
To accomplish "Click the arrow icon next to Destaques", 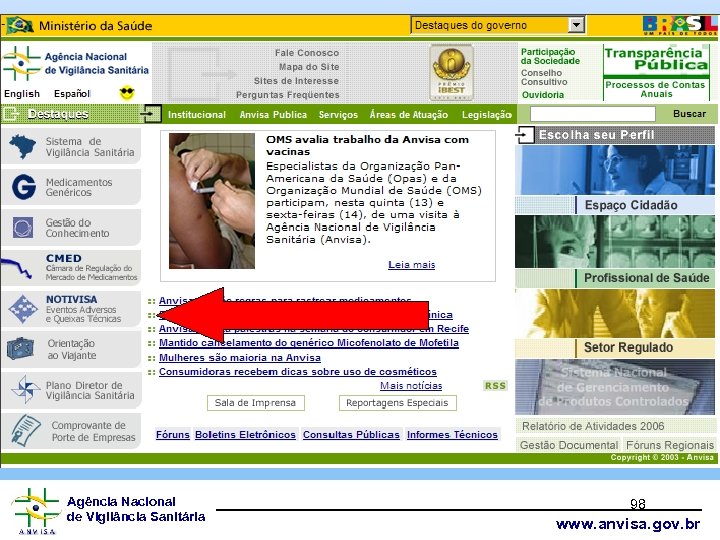I will [151, 113].
